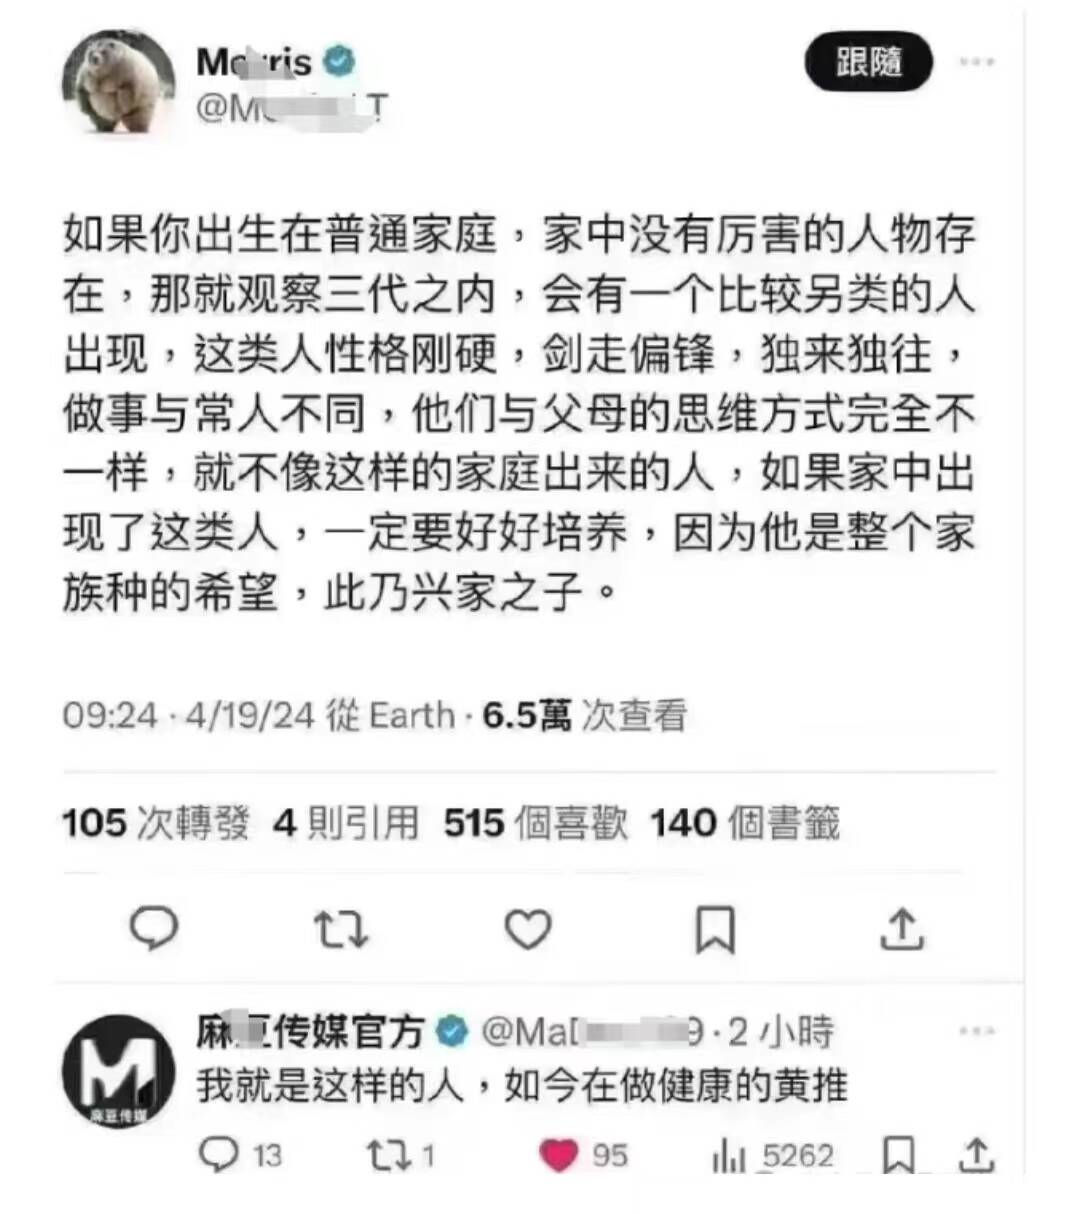Open the 4 則引用 quotes list

pos(346,823)
